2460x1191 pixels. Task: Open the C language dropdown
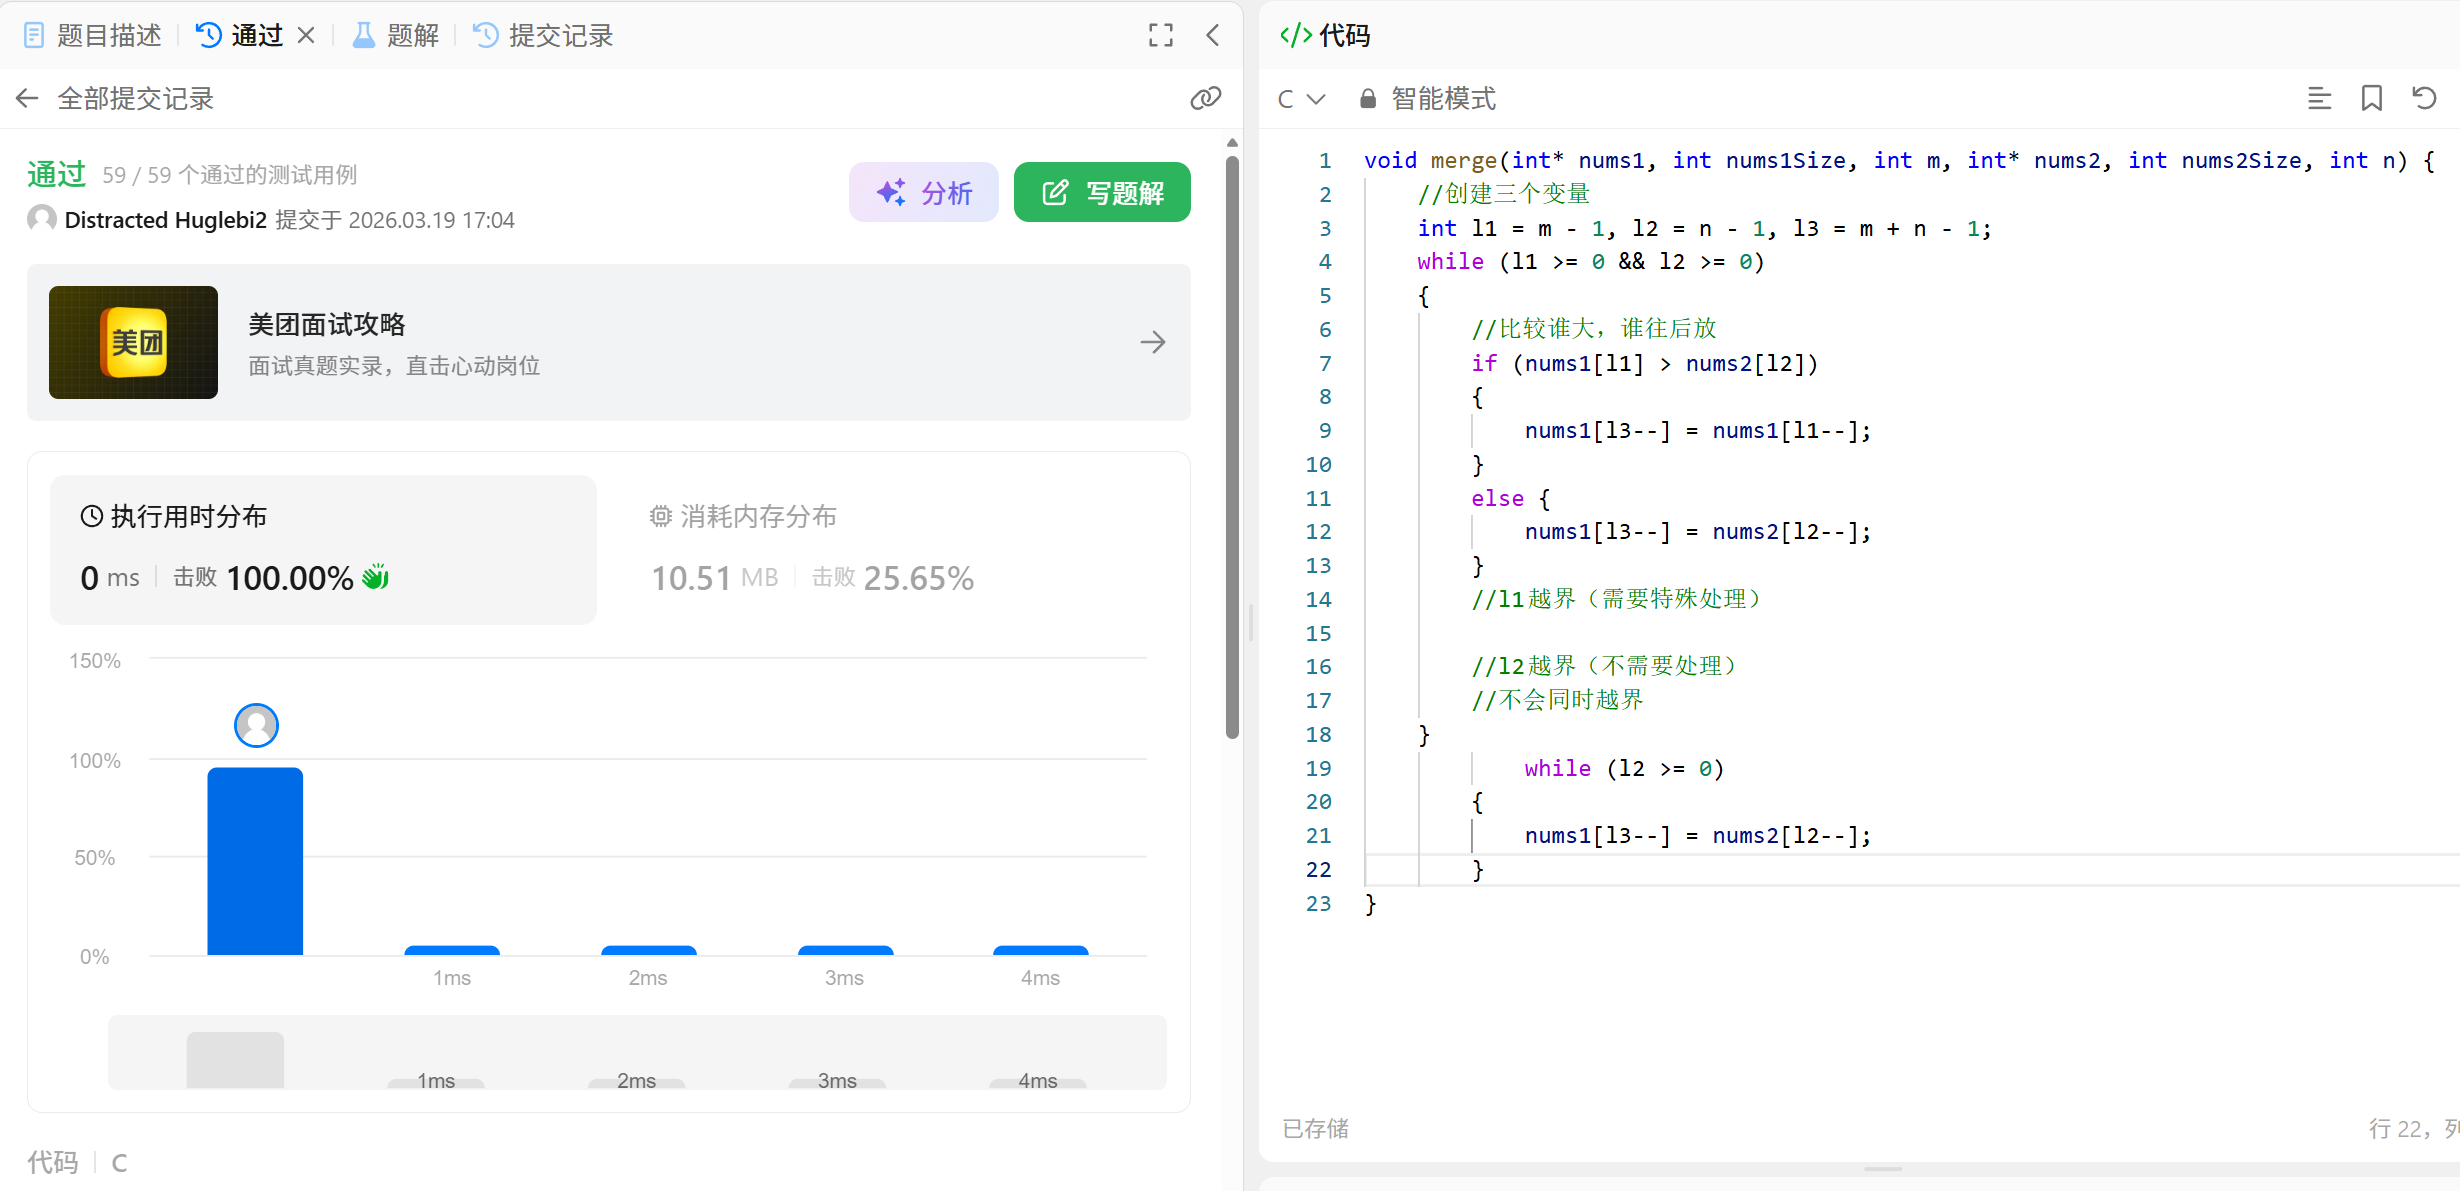1301,98
